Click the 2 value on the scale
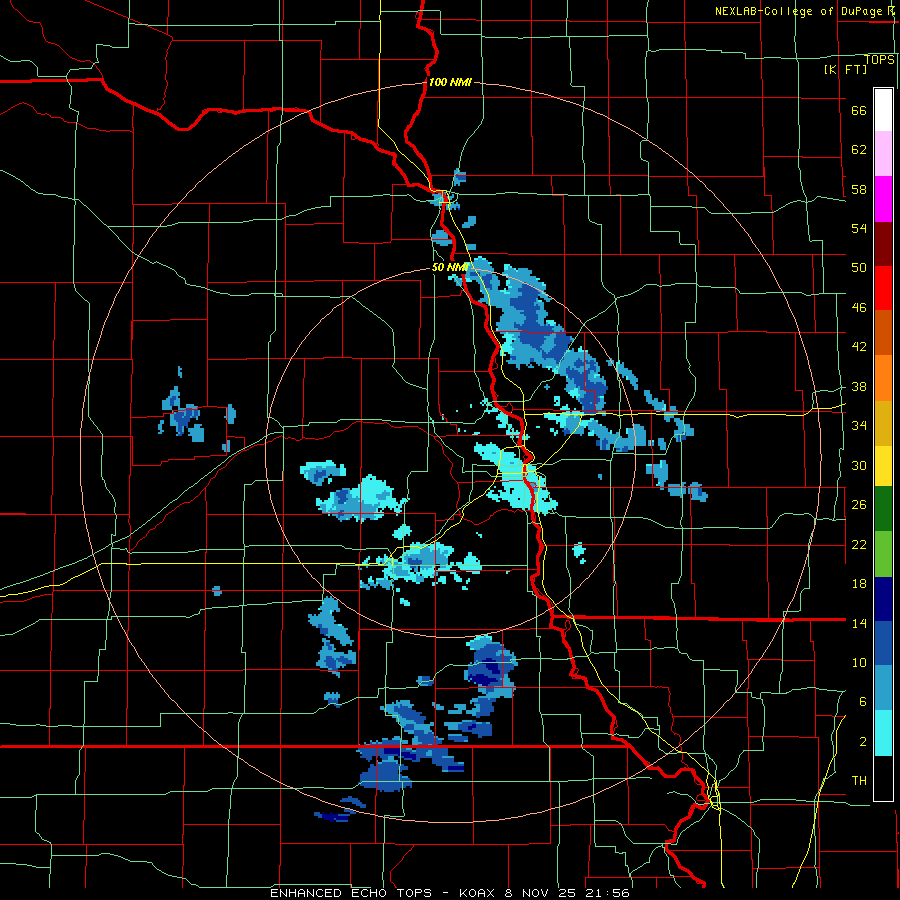This screenshot has width=900, height=900. [863, 742]
